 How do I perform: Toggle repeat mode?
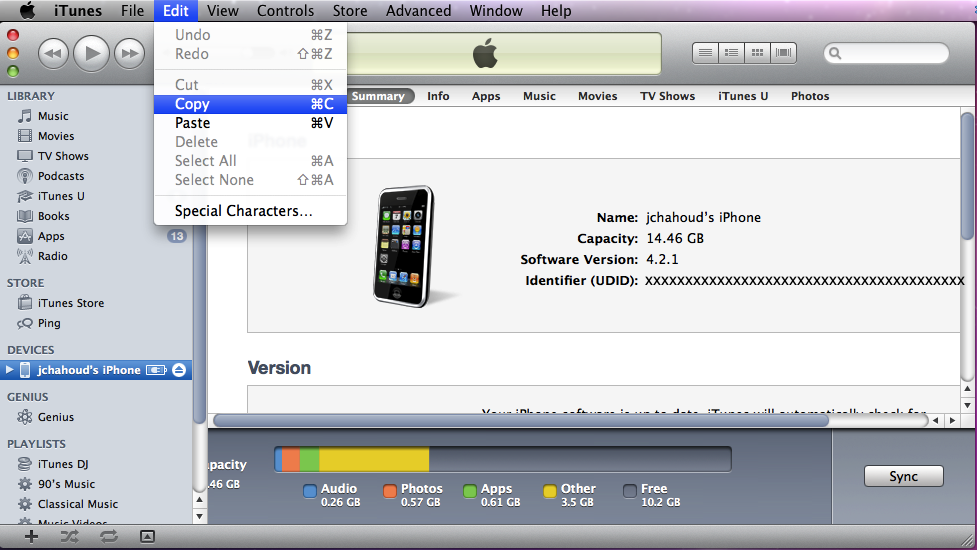(x=109, y=537)
